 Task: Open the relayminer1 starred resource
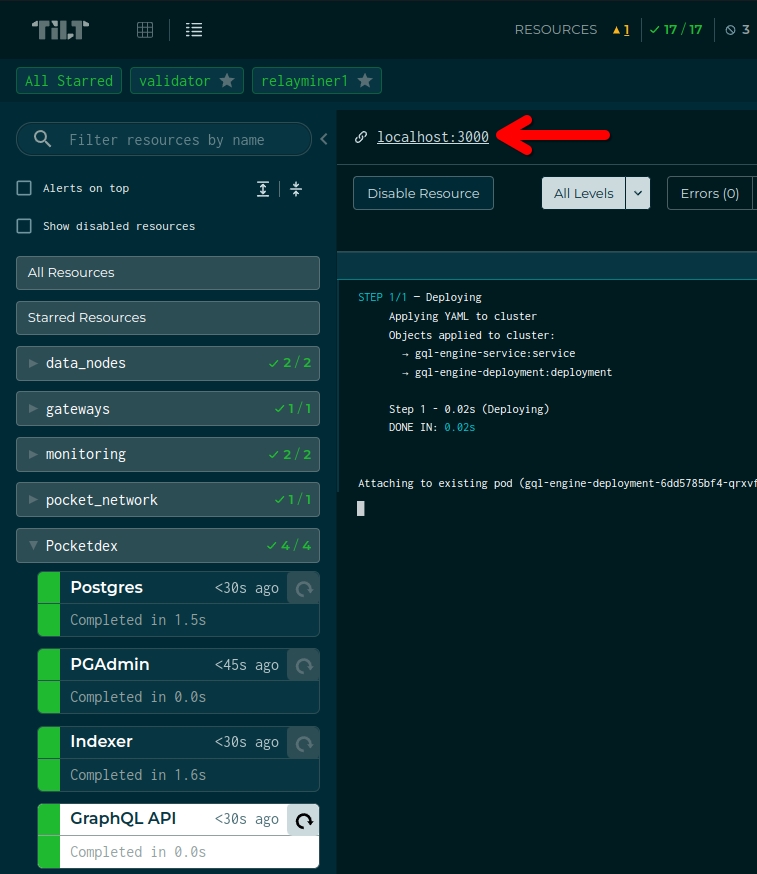point(304,81)
